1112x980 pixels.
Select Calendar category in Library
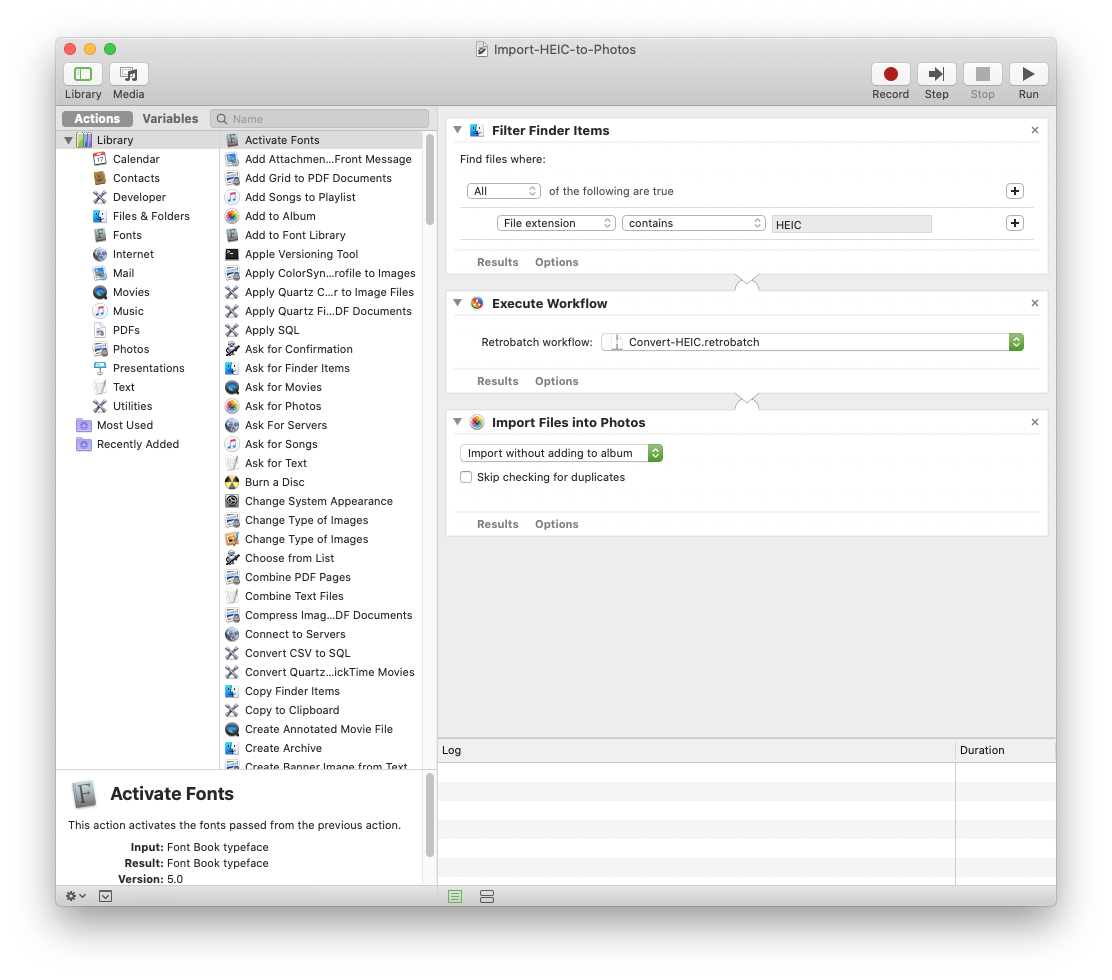coord(136,159)
